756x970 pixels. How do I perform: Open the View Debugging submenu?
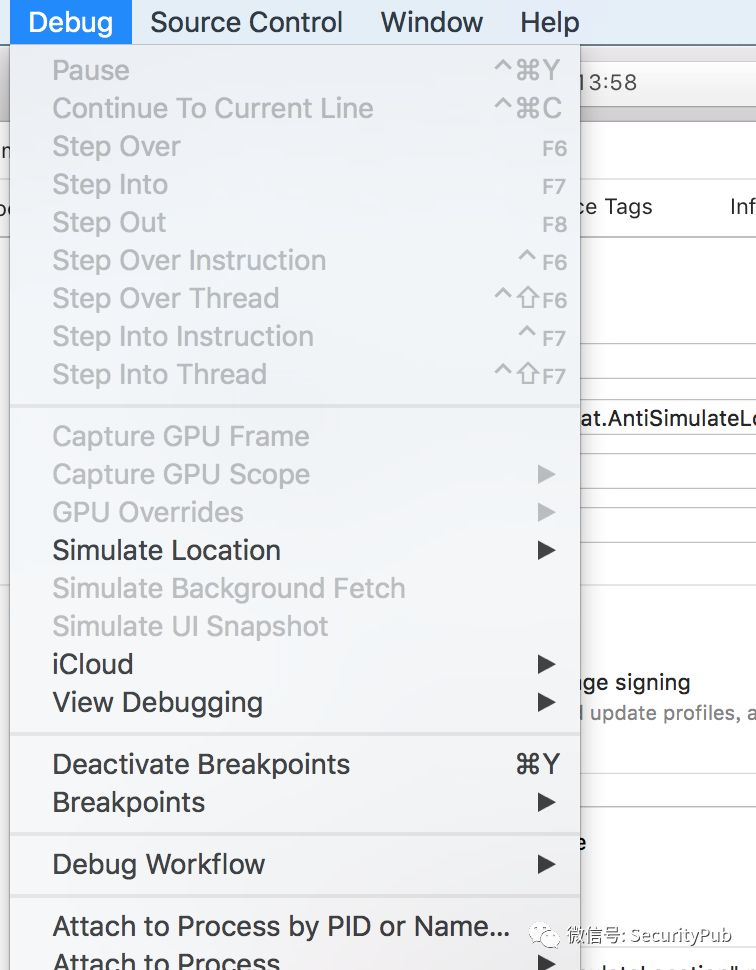coord(157,702)
